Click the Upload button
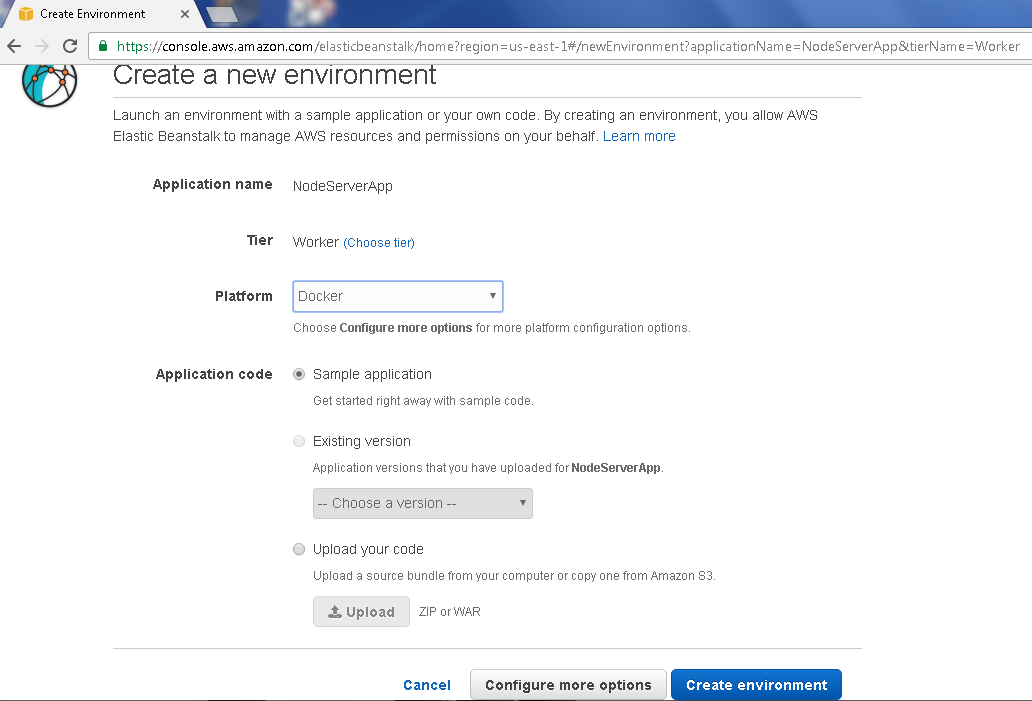 click(361, 611)
